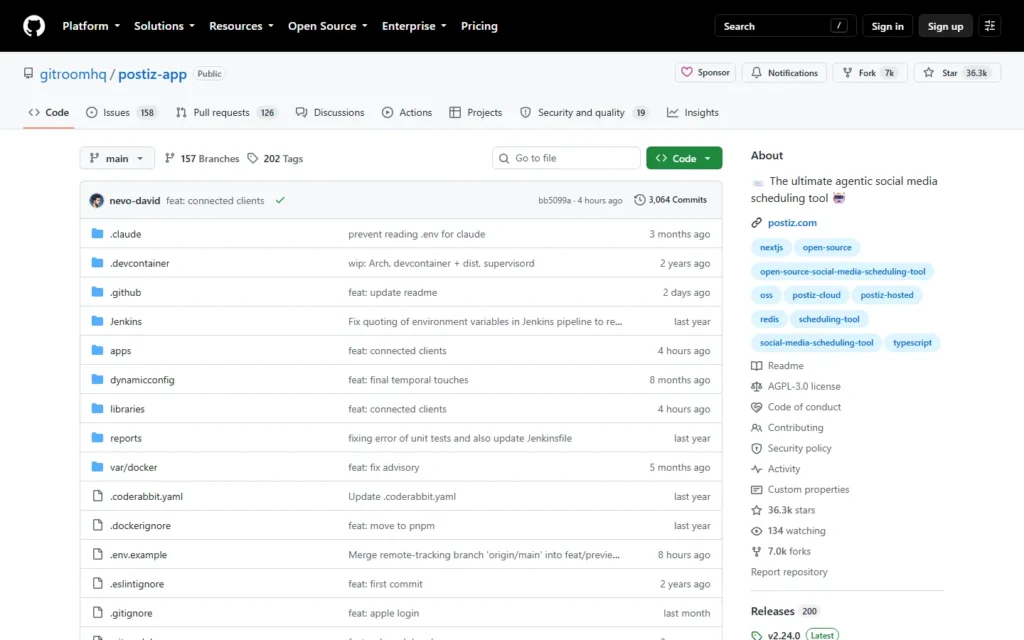Click the Notifications bell button
1024x640 pixels.
pyautogui.click(x=784, y=72)
